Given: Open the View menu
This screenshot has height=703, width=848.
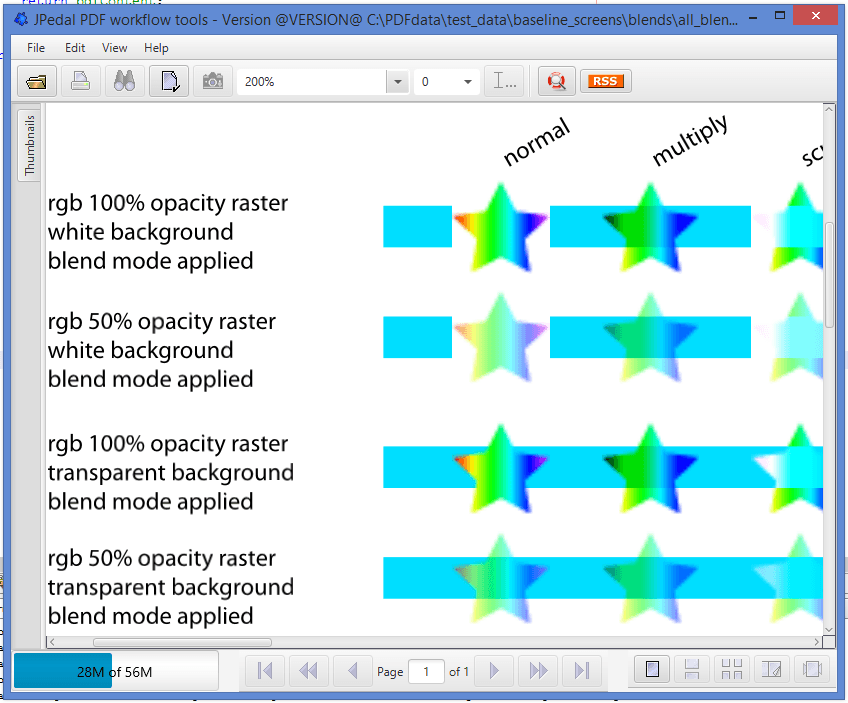Looking at the screenshot, I should coord(115,48).
